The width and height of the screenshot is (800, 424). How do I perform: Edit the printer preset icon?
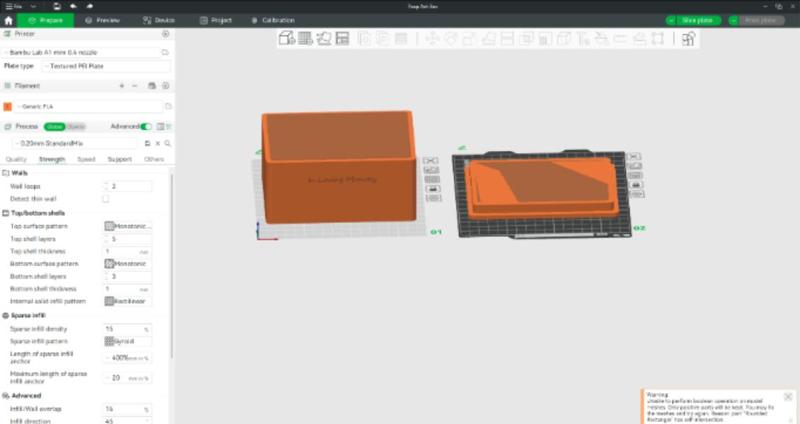tap(165, 52)
